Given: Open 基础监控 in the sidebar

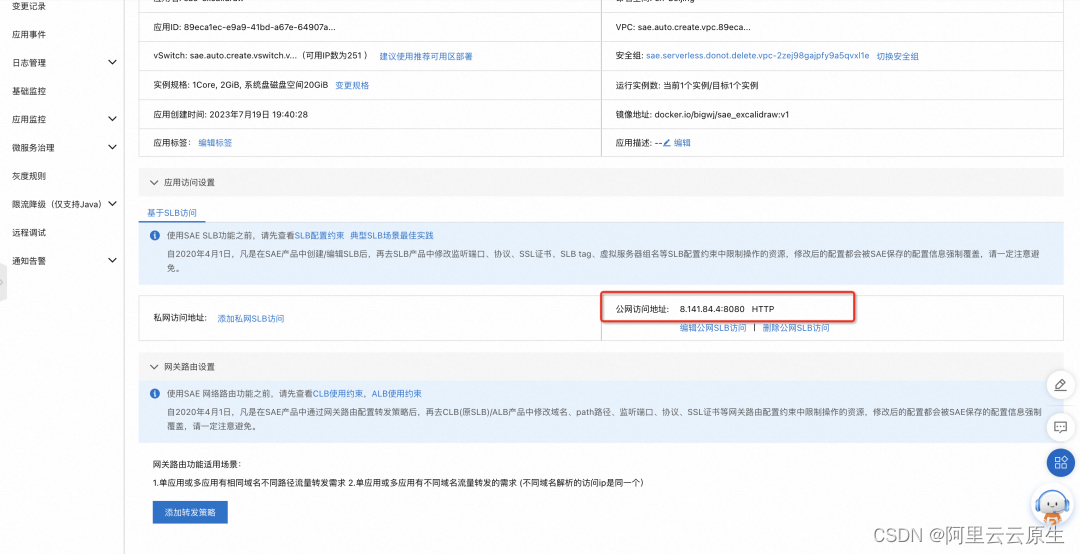Looking at the screenshot, I should [x=29, y=91].
